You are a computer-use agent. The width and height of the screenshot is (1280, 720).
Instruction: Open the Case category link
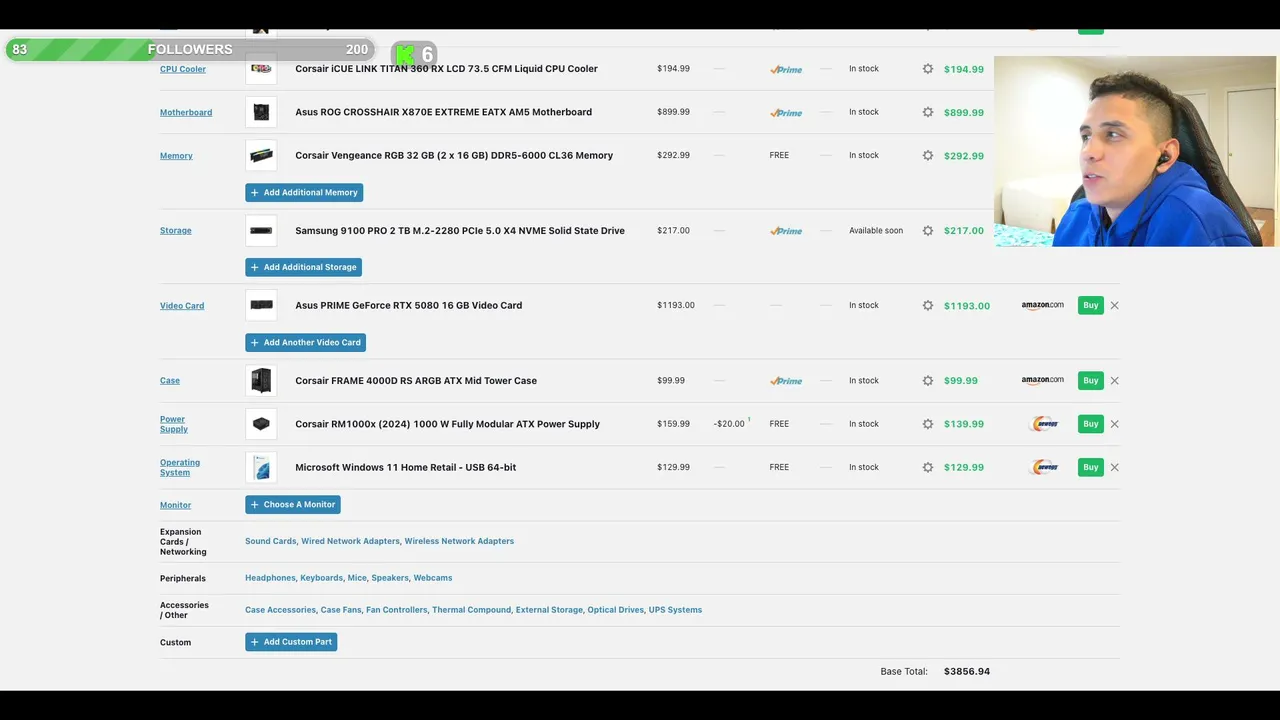[170, 381]
